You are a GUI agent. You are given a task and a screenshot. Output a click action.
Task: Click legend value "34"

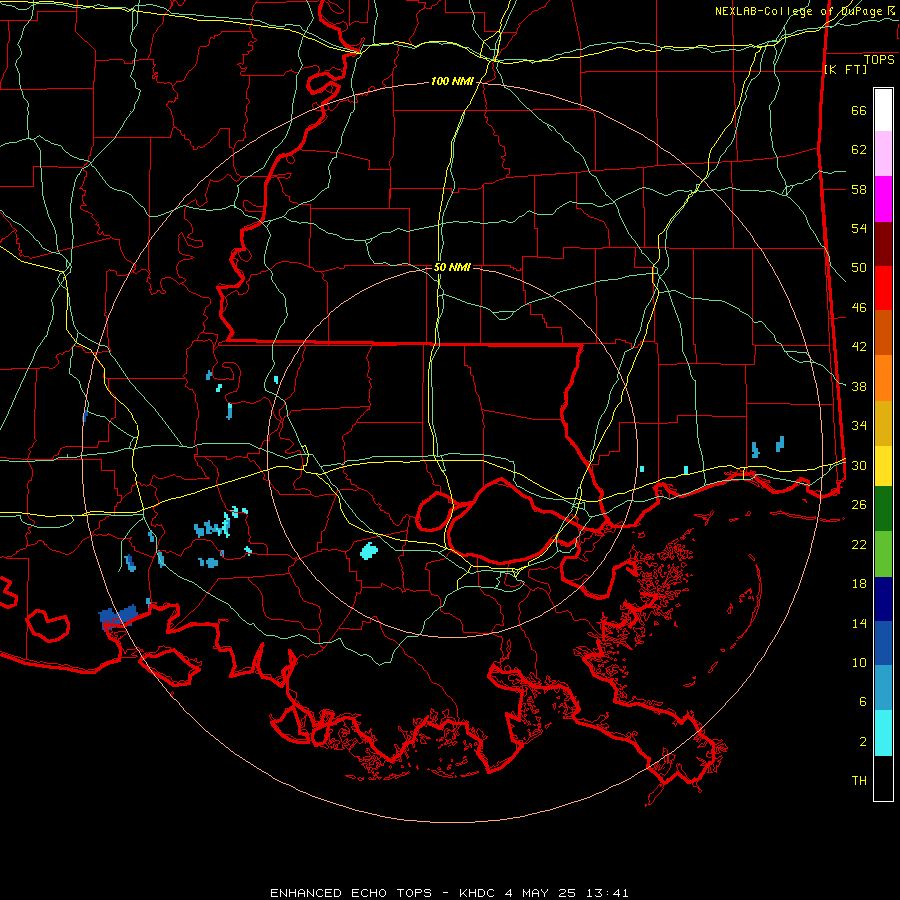pos(859,425)
